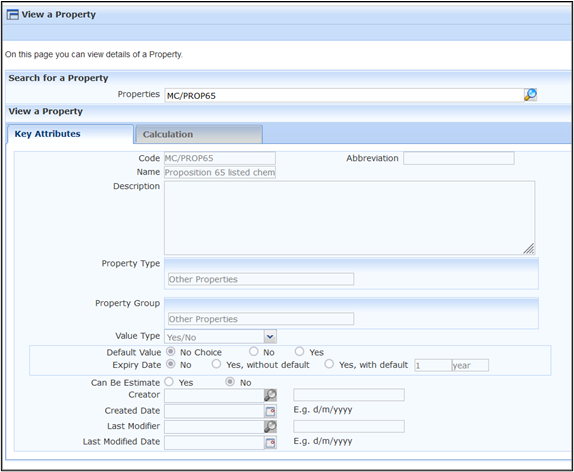This screenshot has width=574, height=472.
Task: Click the View a Property window icon
Action: [12, 15]
